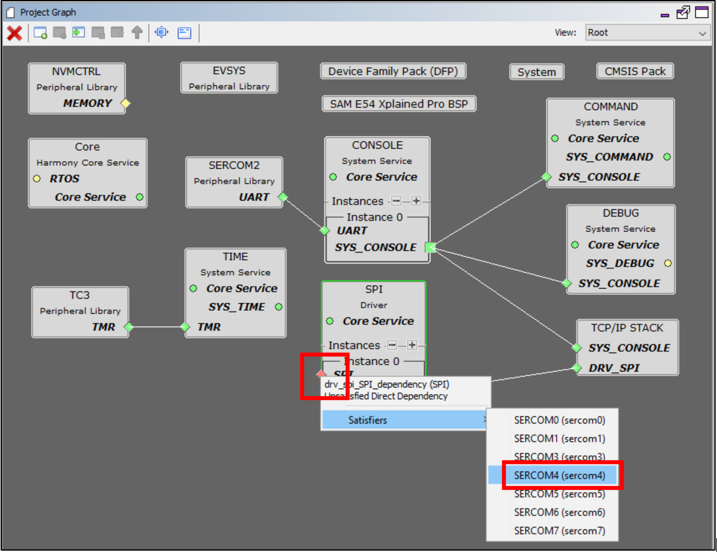Open the Satisfiers submenu entry

pos(405,420)
